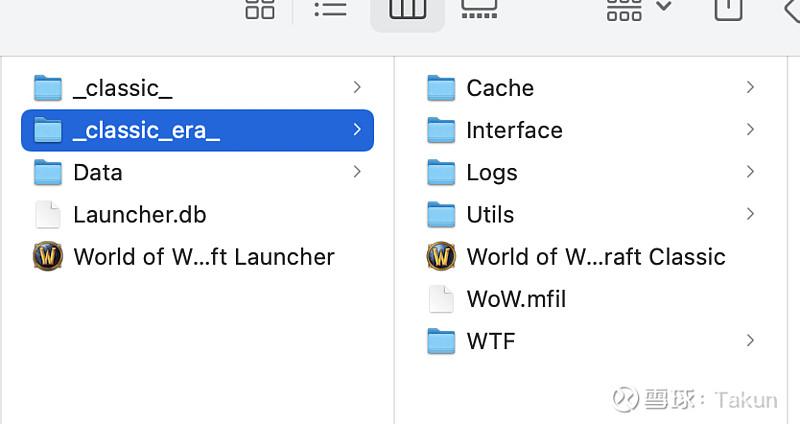Switch to gallery view
Image resolution: width=800 pixels, height=424 pixels.
pyautogui.click(x=479, y=9)
